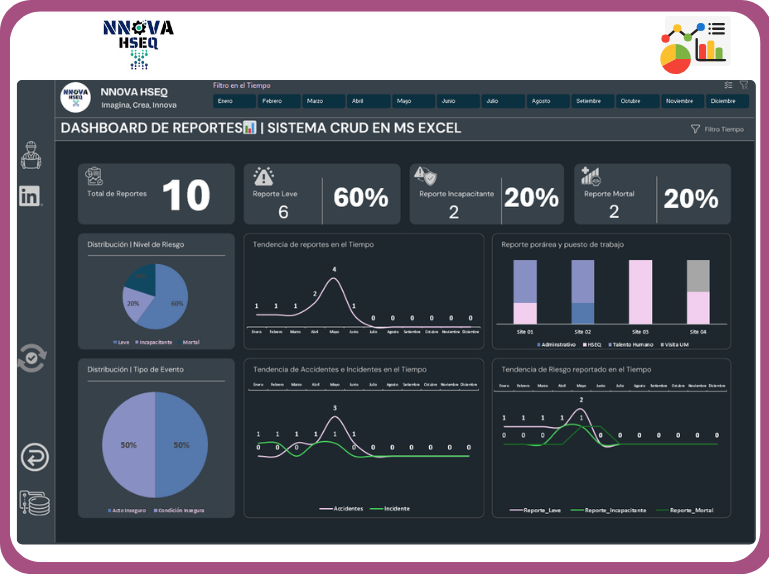Click the Reporte Leve warning icon
This screenshot has height=575, width=769.
point(264,176)
